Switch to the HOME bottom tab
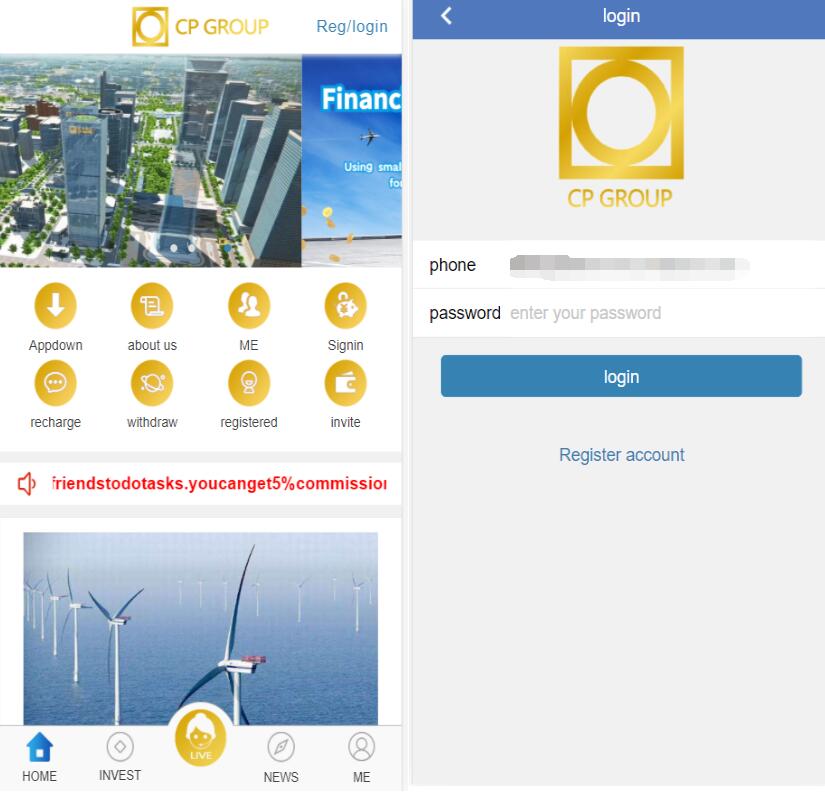The height and width of the screenshot is (796, 825). (x=39, y=757)
